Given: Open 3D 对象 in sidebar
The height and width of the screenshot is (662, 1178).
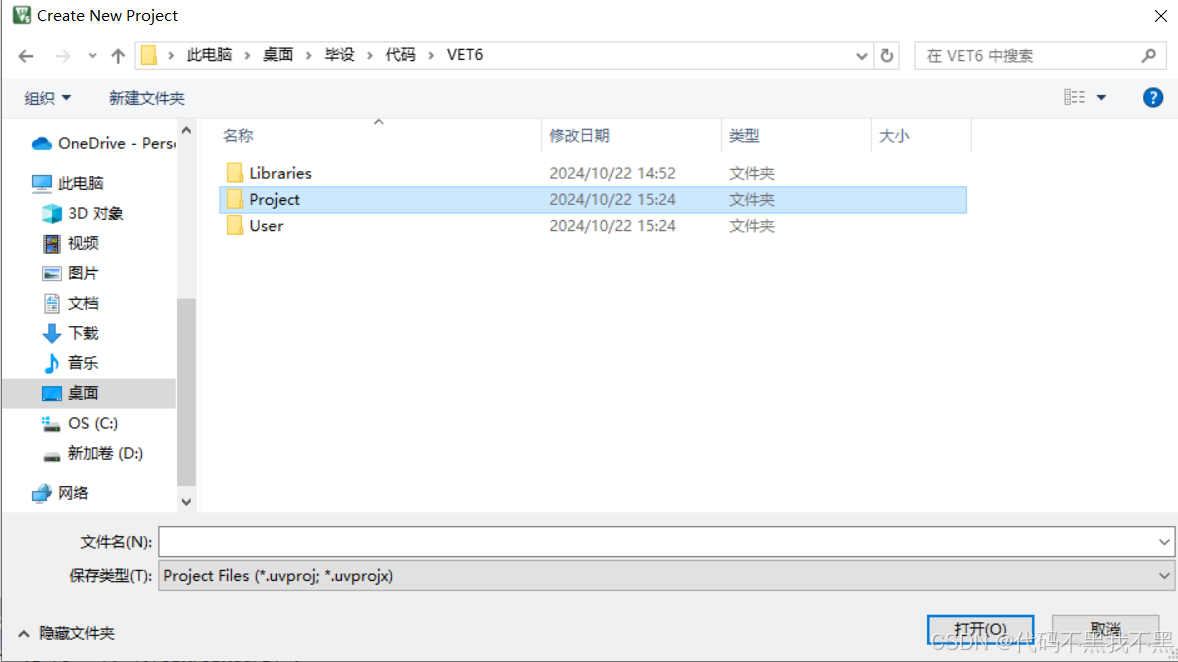Looking at the screenshot, I should [83, 213].
